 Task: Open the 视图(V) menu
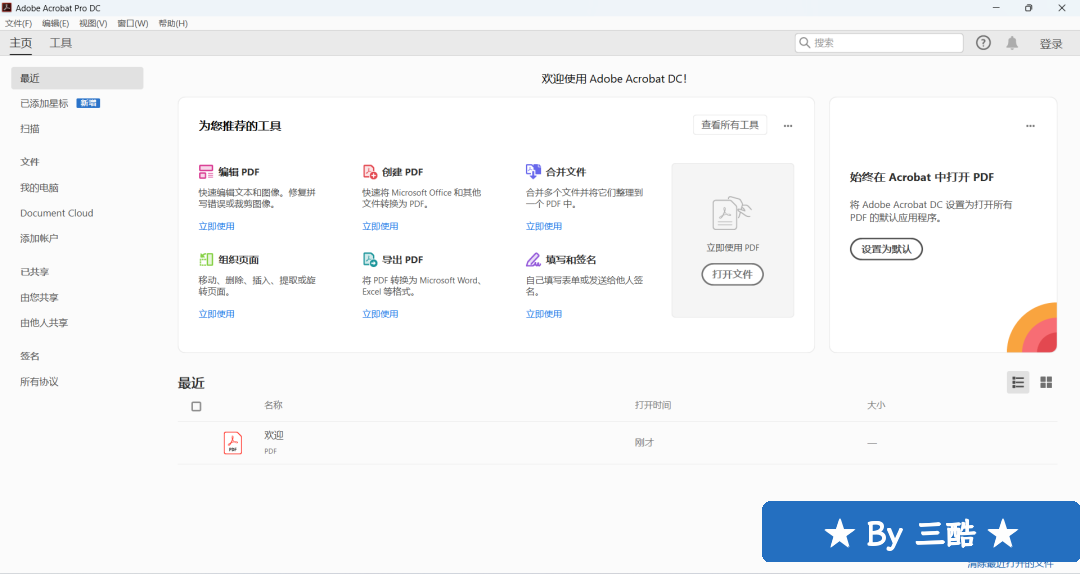click(x=93, y=23)
